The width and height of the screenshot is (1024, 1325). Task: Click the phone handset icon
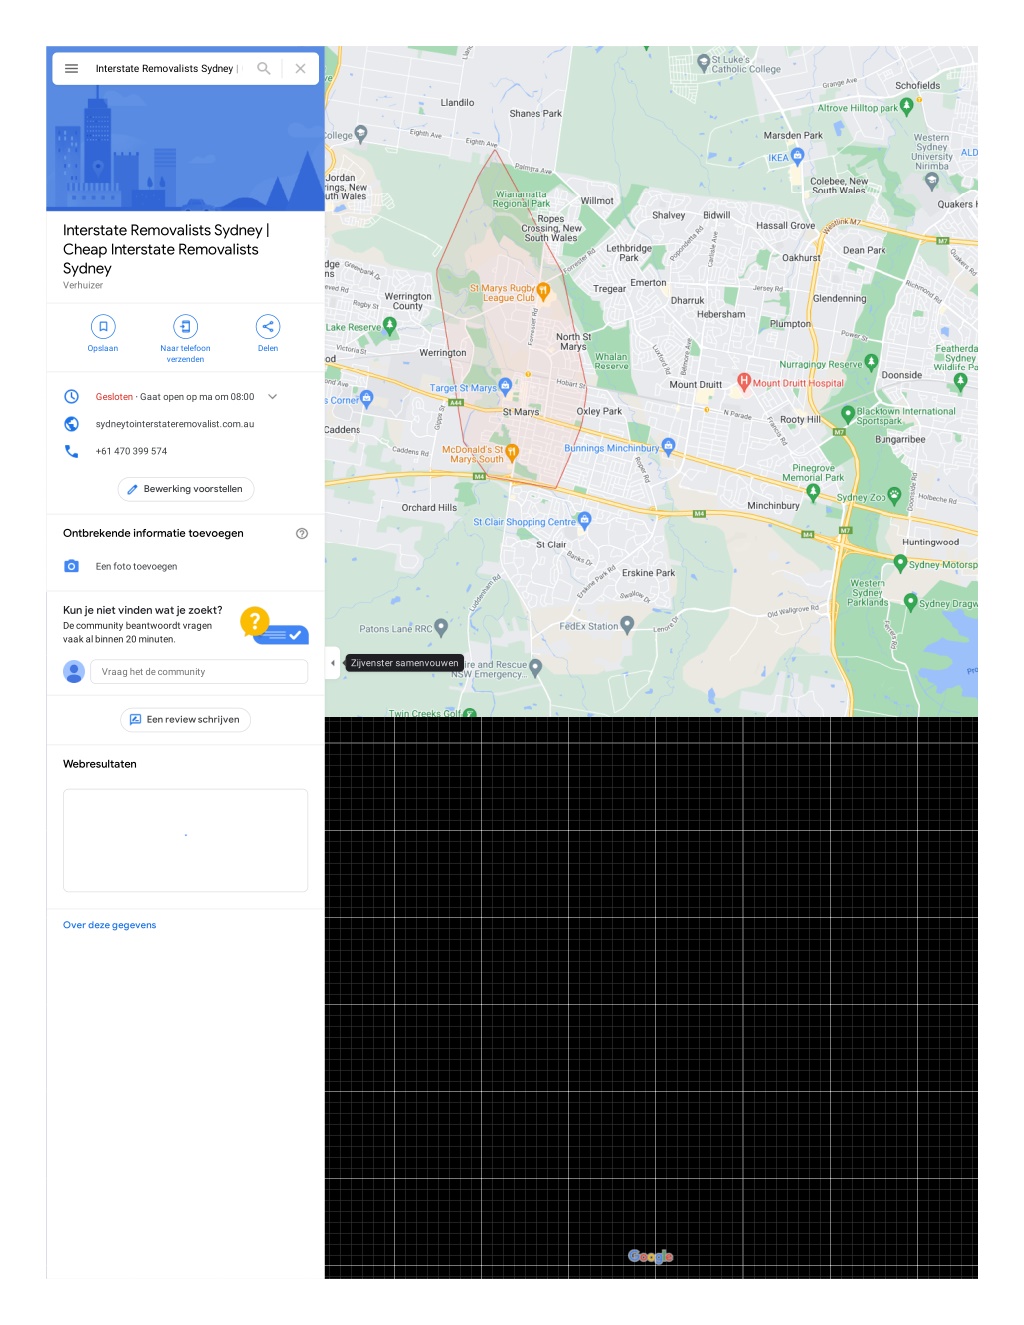pyautogui.click(x=72, y=451)
